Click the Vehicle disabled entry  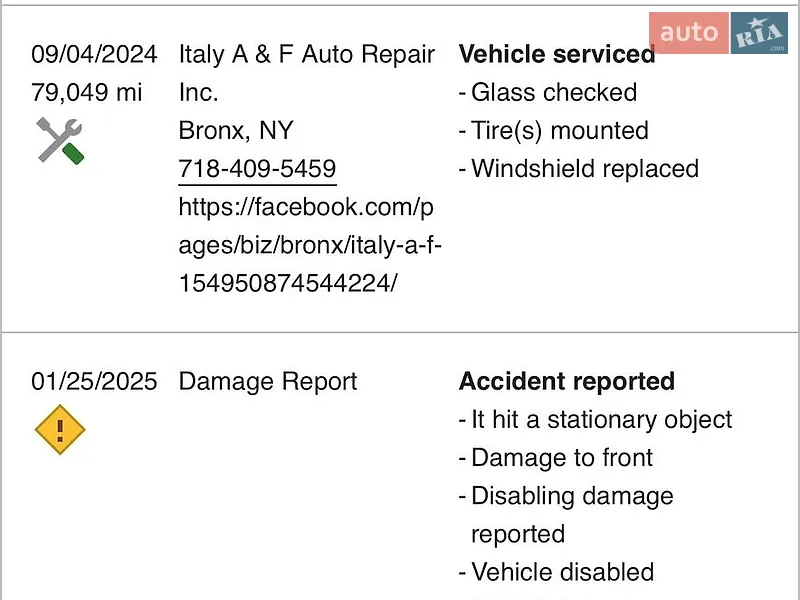point(556,572)
